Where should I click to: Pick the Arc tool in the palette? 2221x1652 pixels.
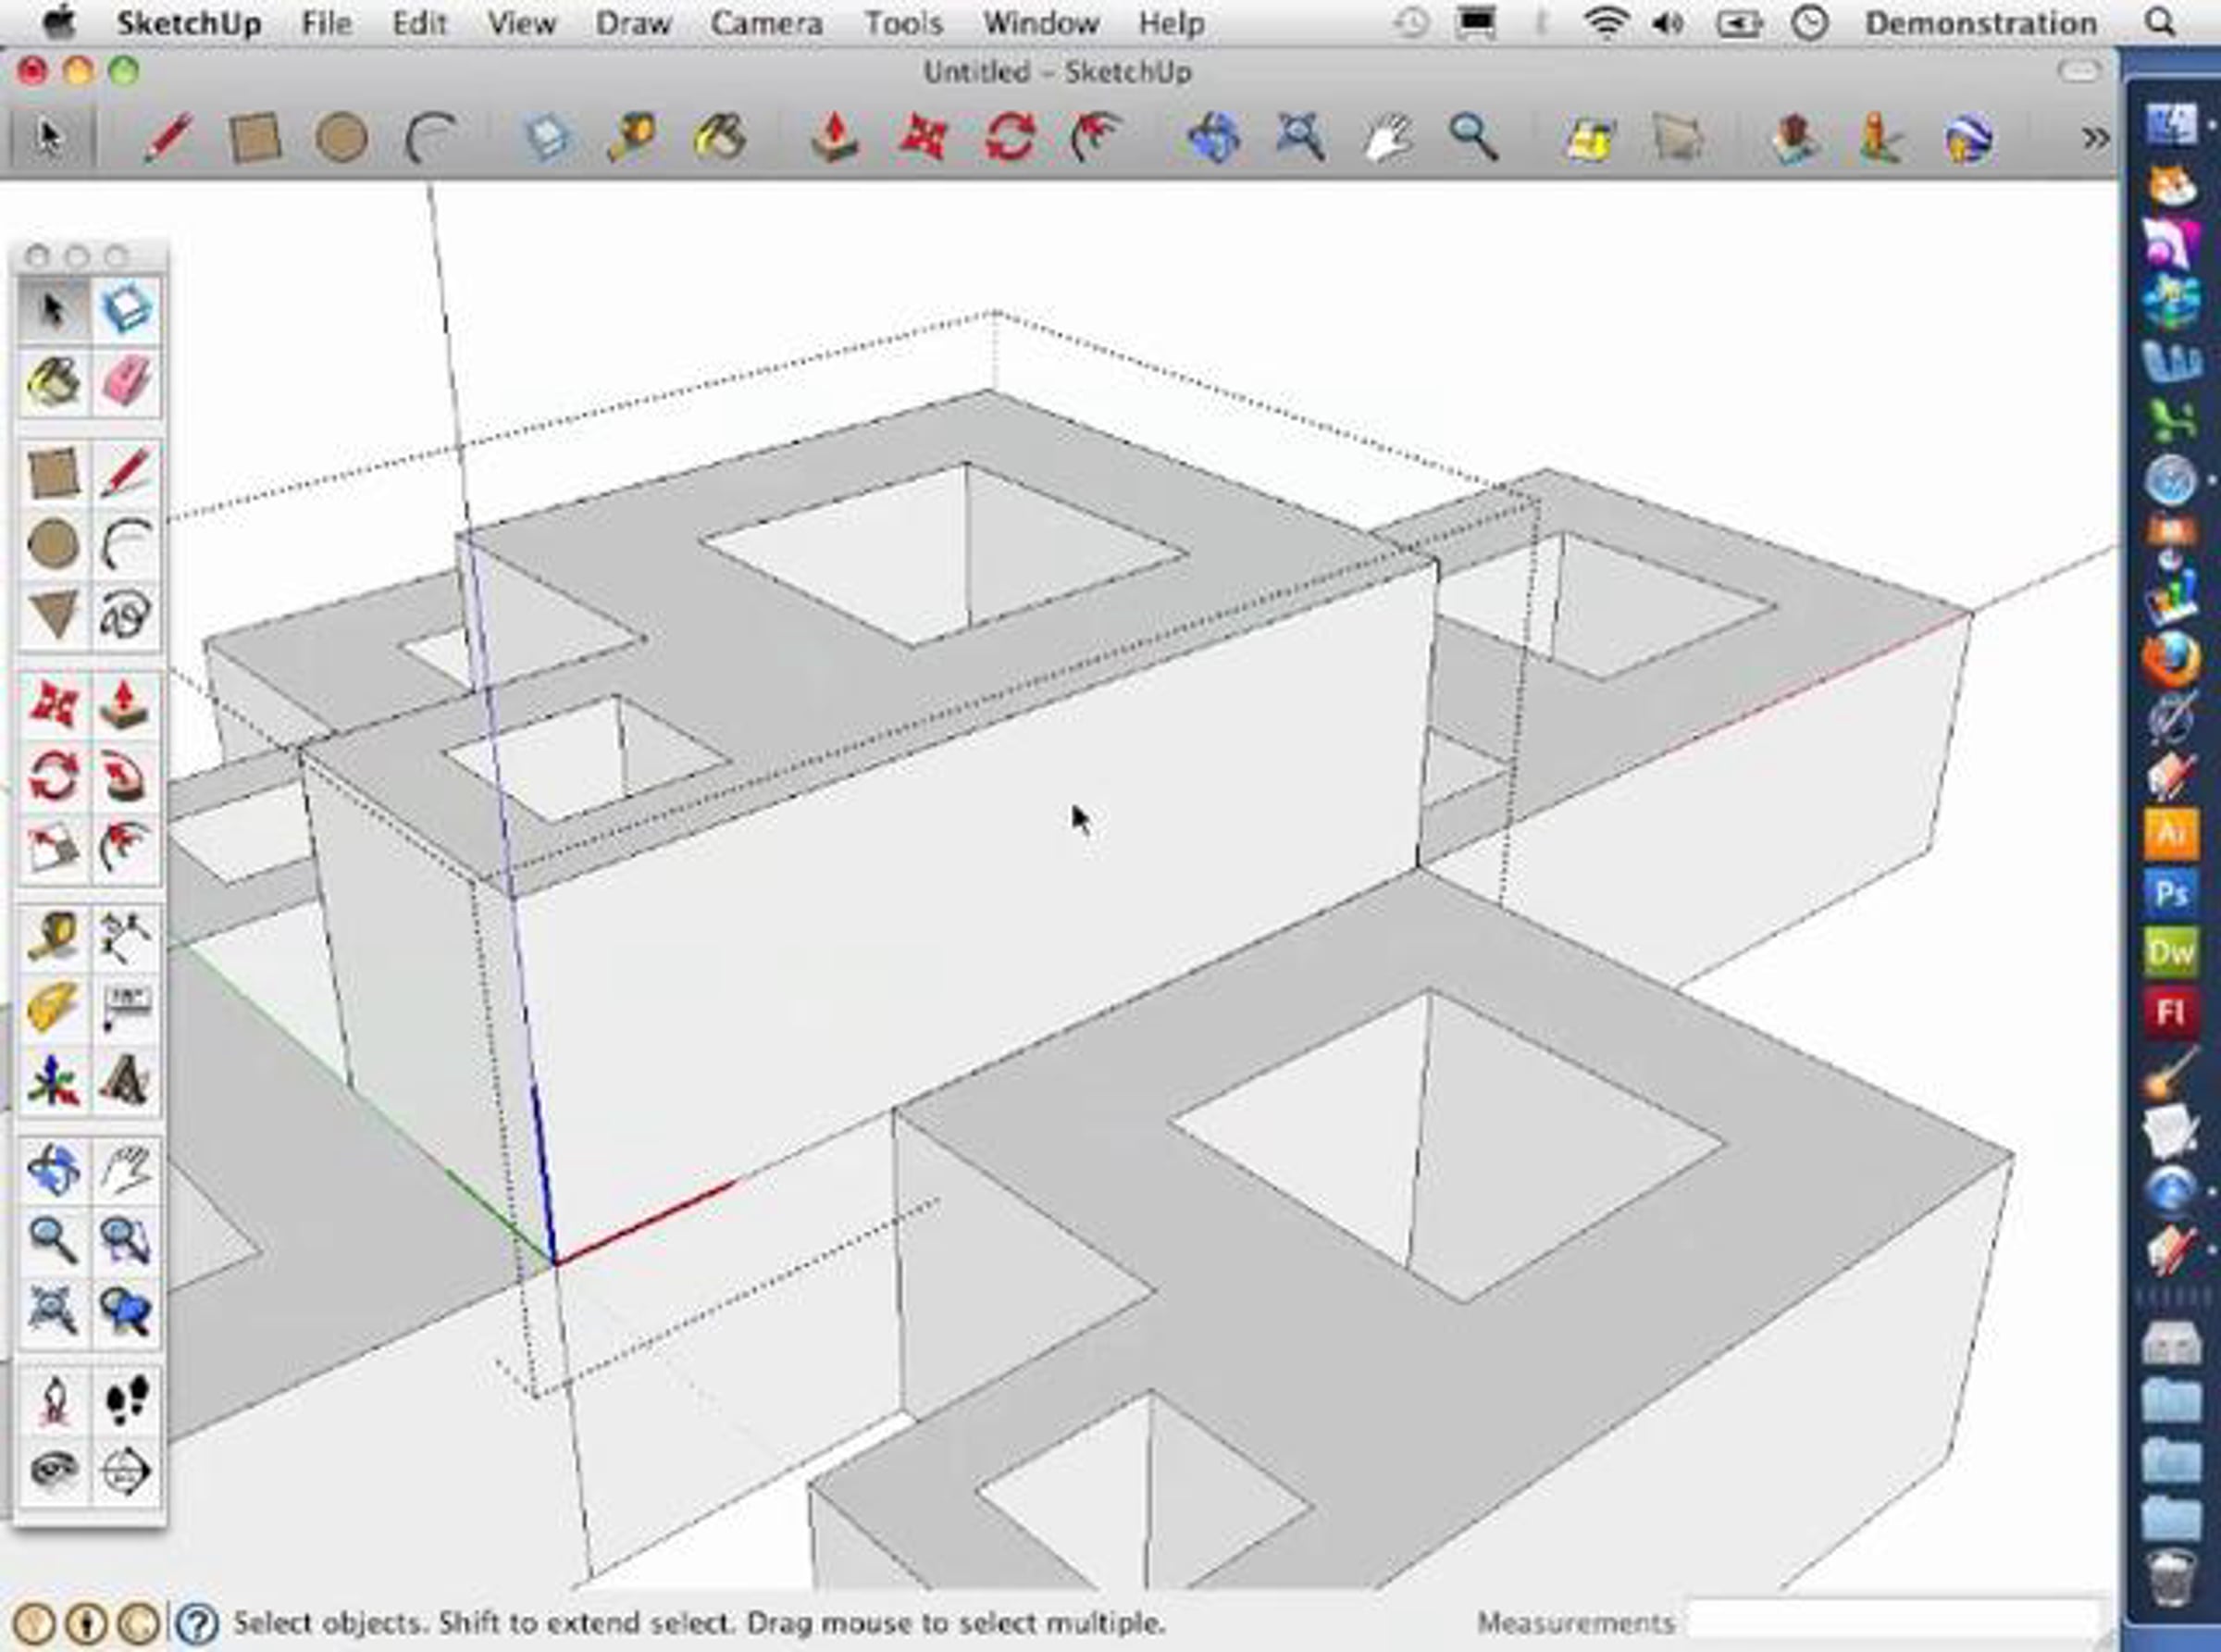126,544
